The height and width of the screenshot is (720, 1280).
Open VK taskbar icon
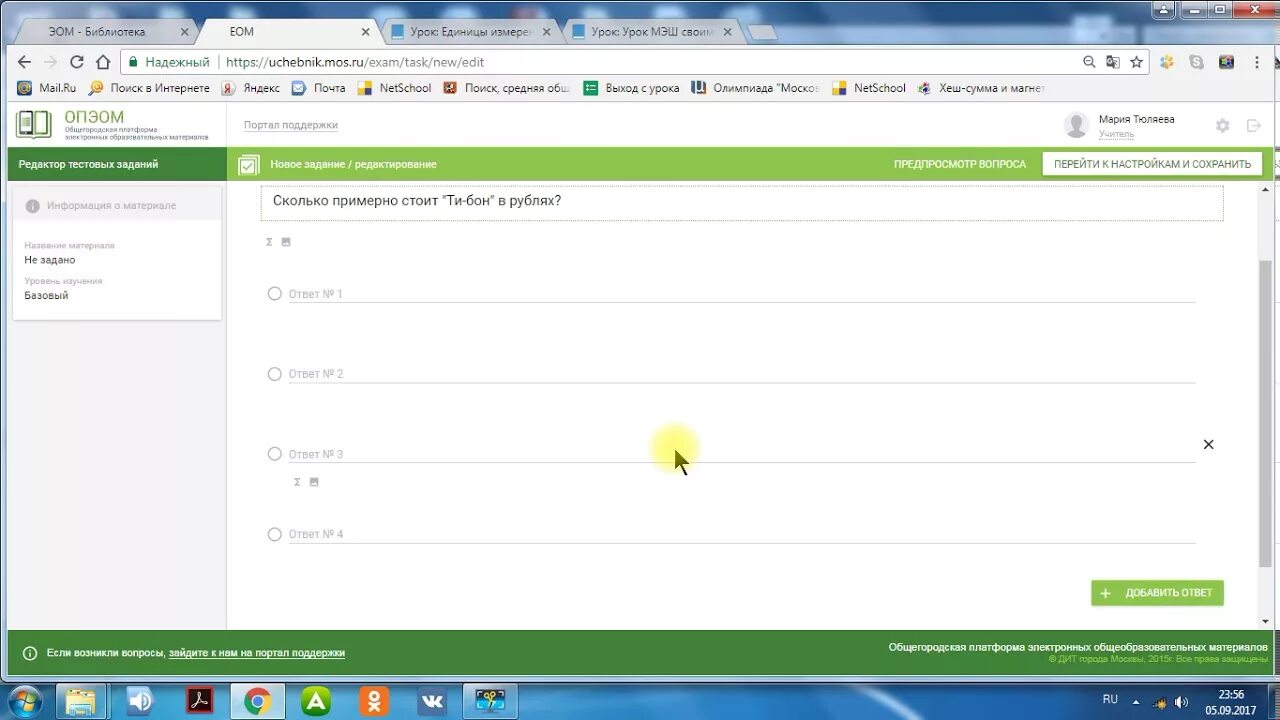coord(432,701)
